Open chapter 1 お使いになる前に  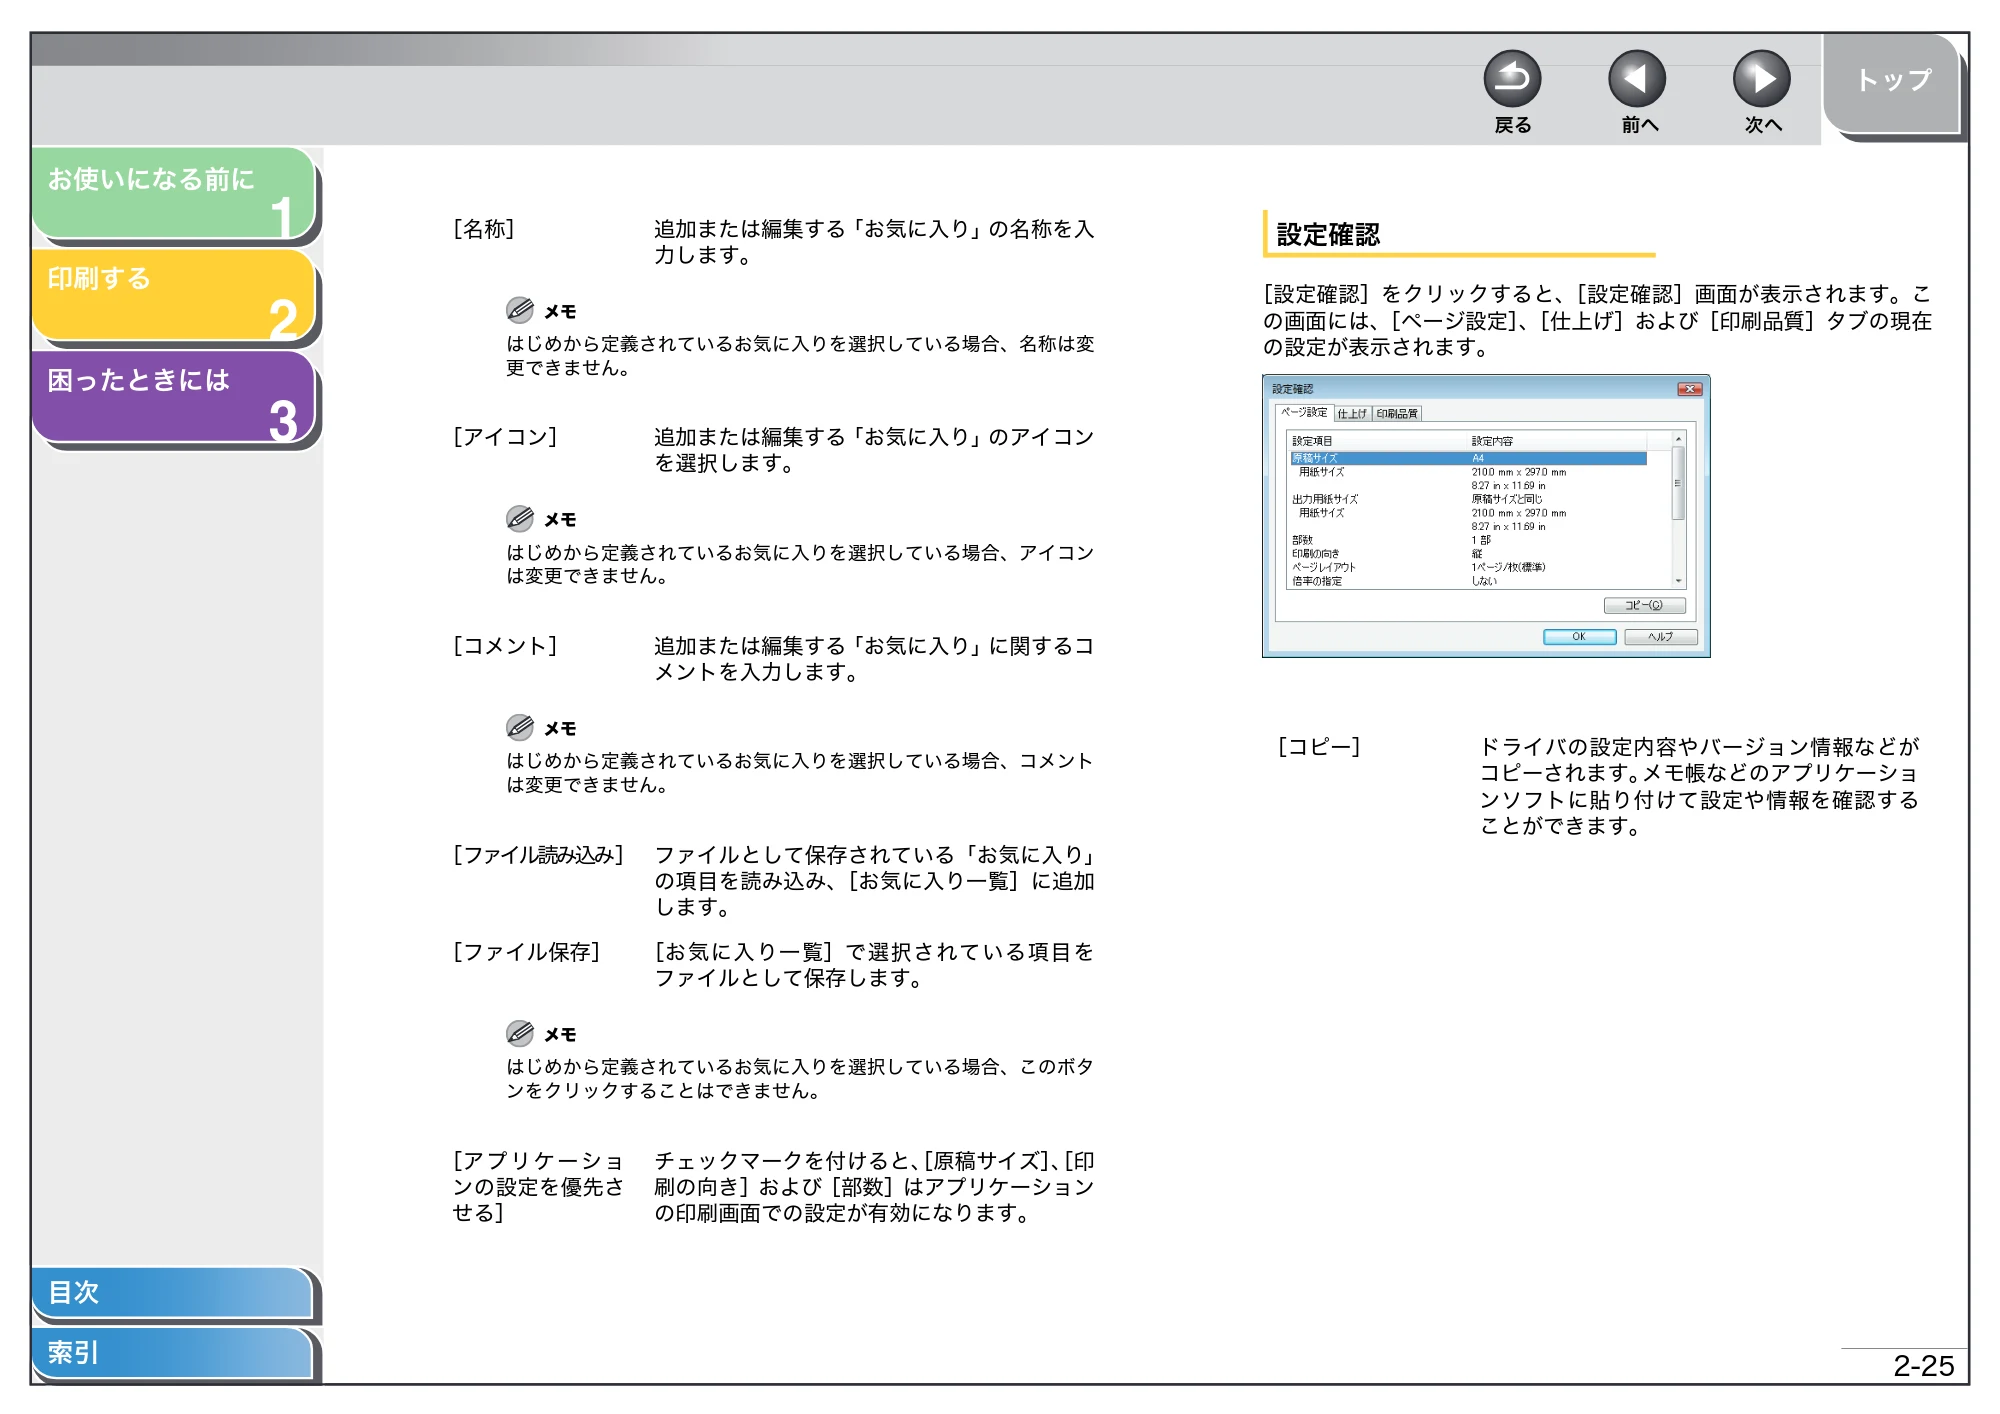[x=174, y=195]
